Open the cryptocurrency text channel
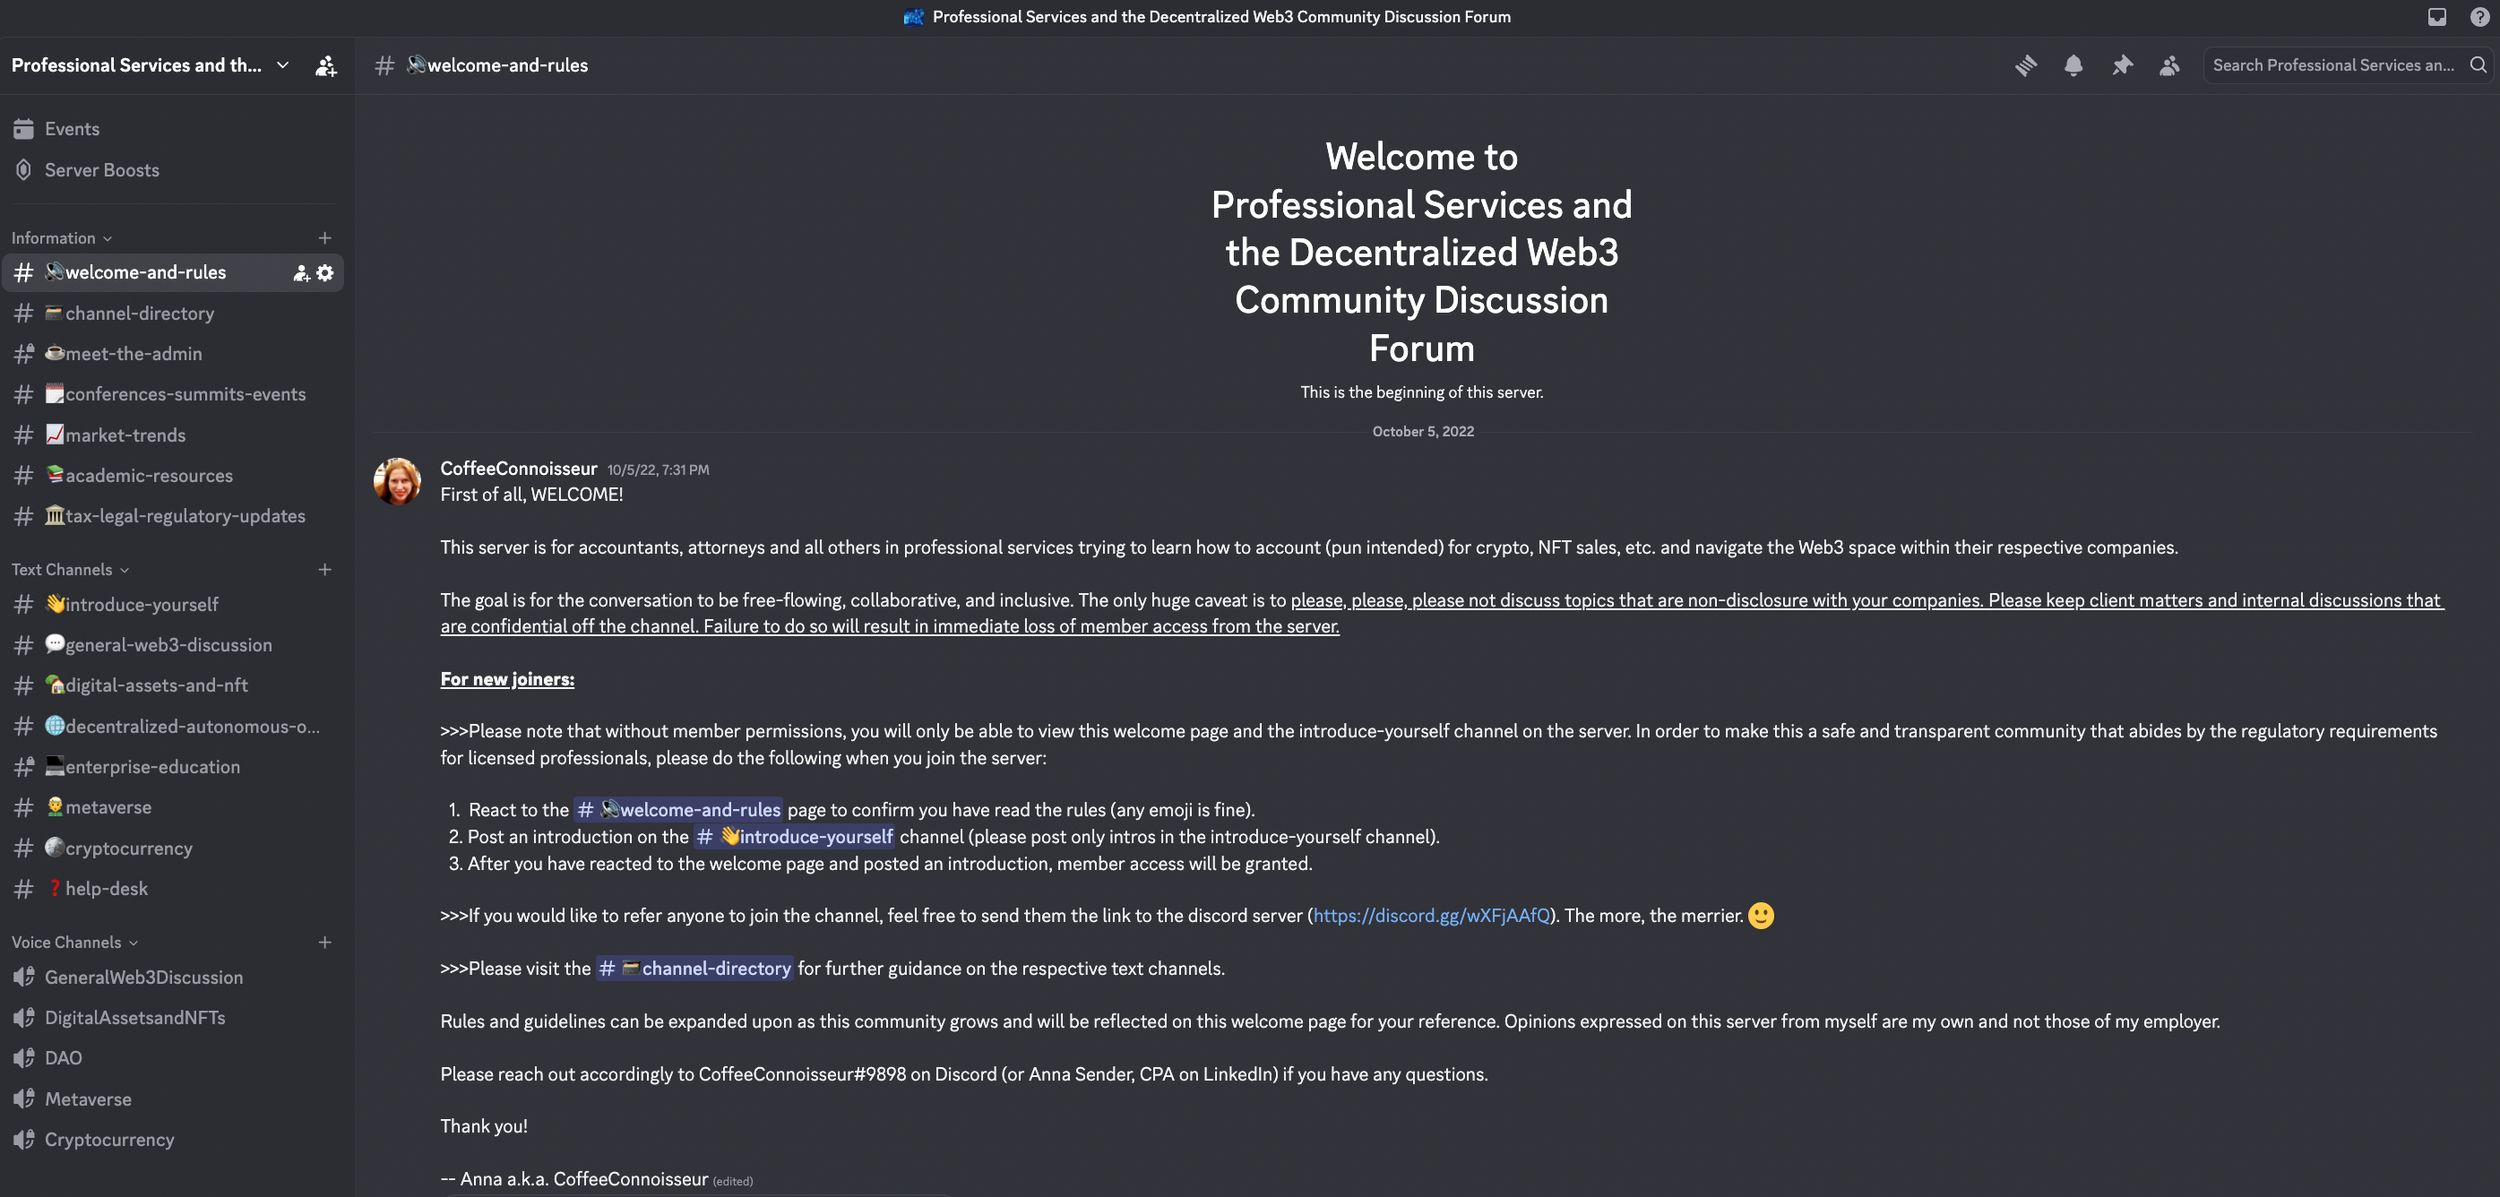Image resolution: width=2500 pixels, height=1197 pixels. point(172,848)
